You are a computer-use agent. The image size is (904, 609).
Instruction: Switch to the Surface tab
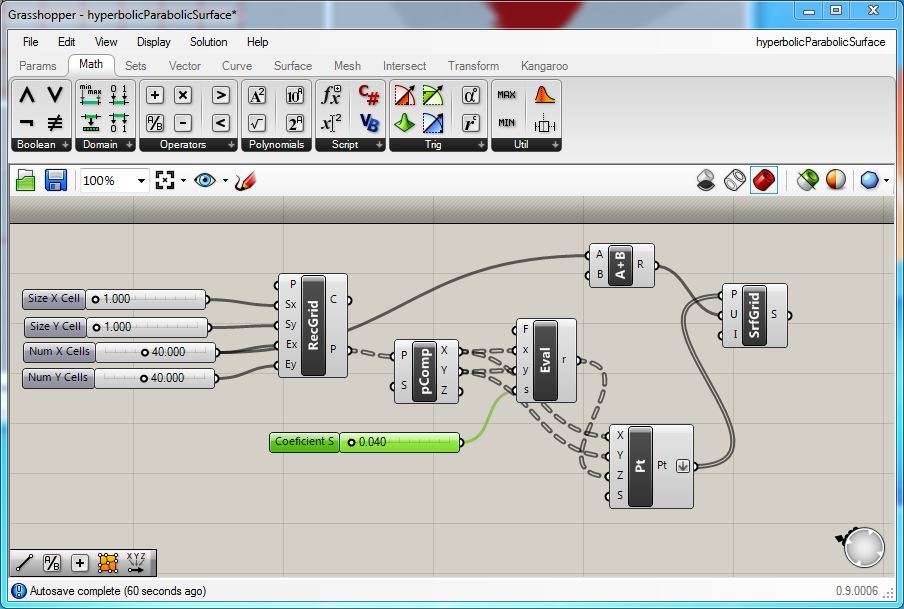point(293,66)
